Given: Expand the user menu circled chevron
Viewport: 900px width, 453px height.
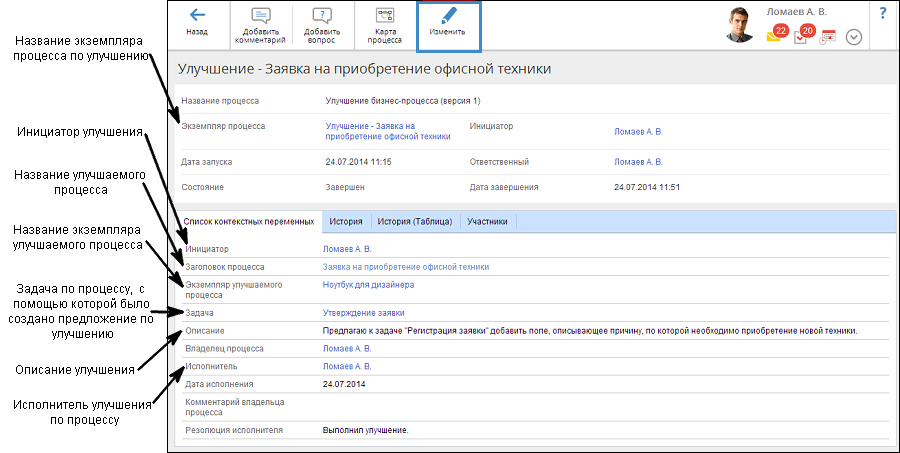Looking at the screenshot, I should (x=853, y=37).
